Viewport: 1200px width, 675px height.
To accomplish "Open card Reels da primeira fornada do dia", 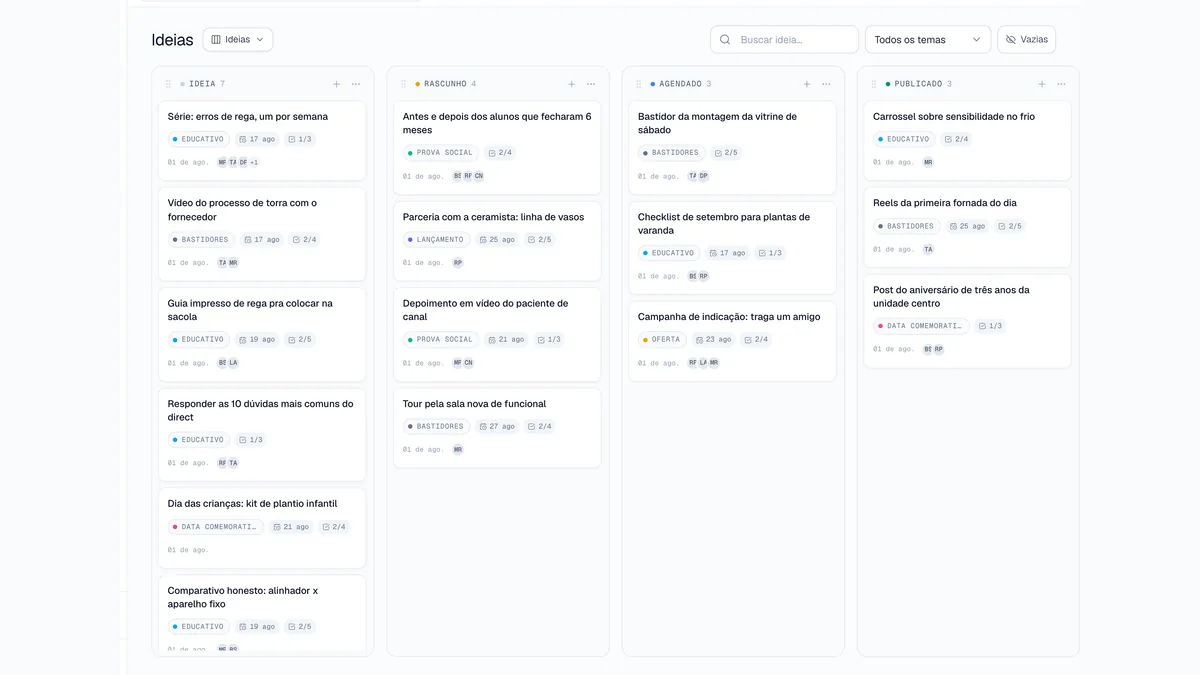I will point(967,227).
